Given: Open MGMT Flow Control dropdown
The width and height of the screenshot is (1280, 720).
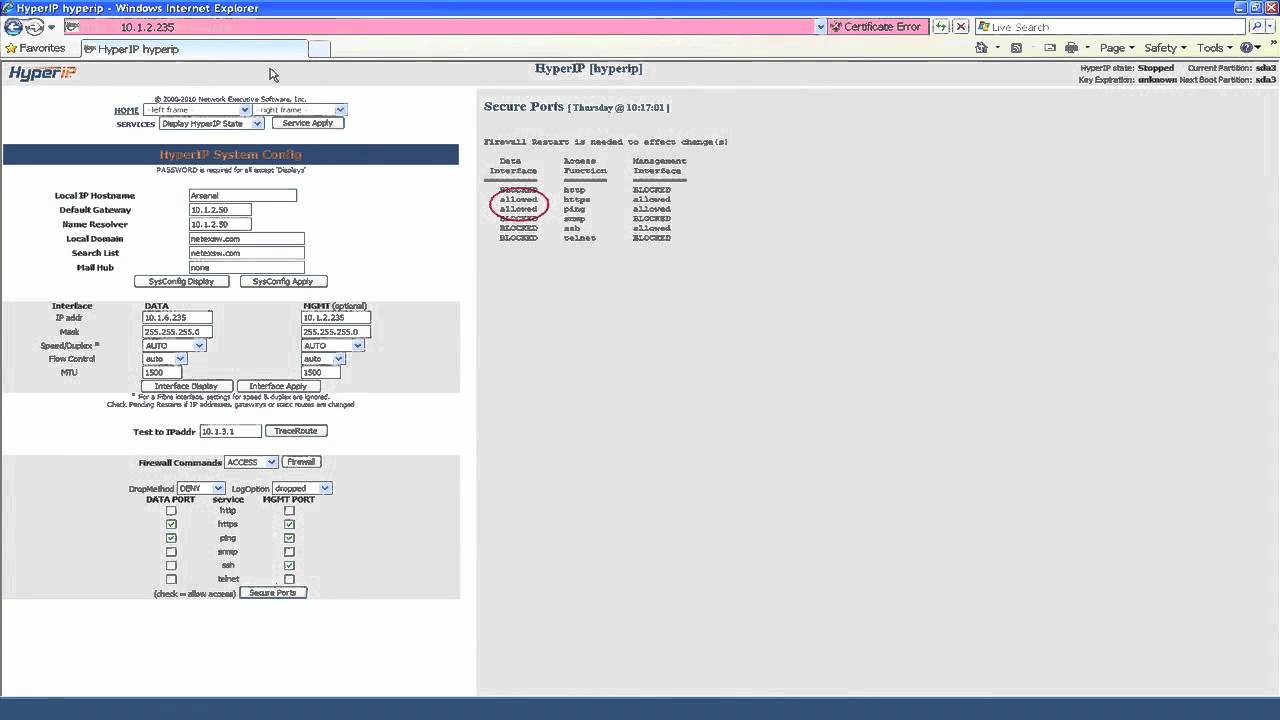Looking at the screenshot, I should point(323,359).
